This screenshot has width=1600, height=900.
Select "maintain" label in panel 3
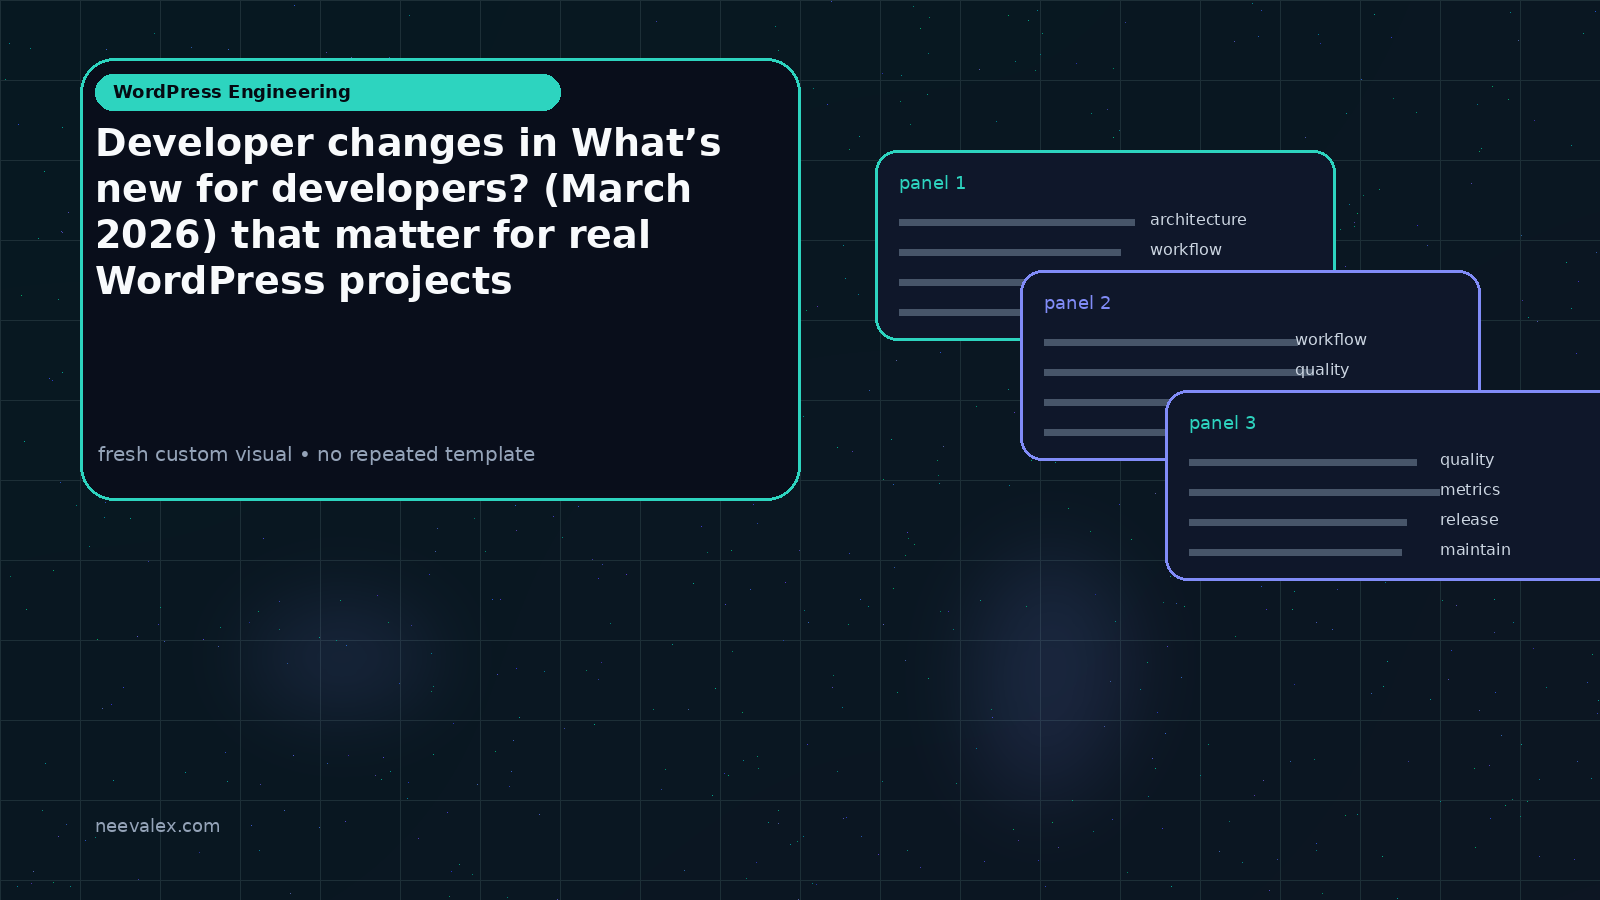click(1475, 550)
